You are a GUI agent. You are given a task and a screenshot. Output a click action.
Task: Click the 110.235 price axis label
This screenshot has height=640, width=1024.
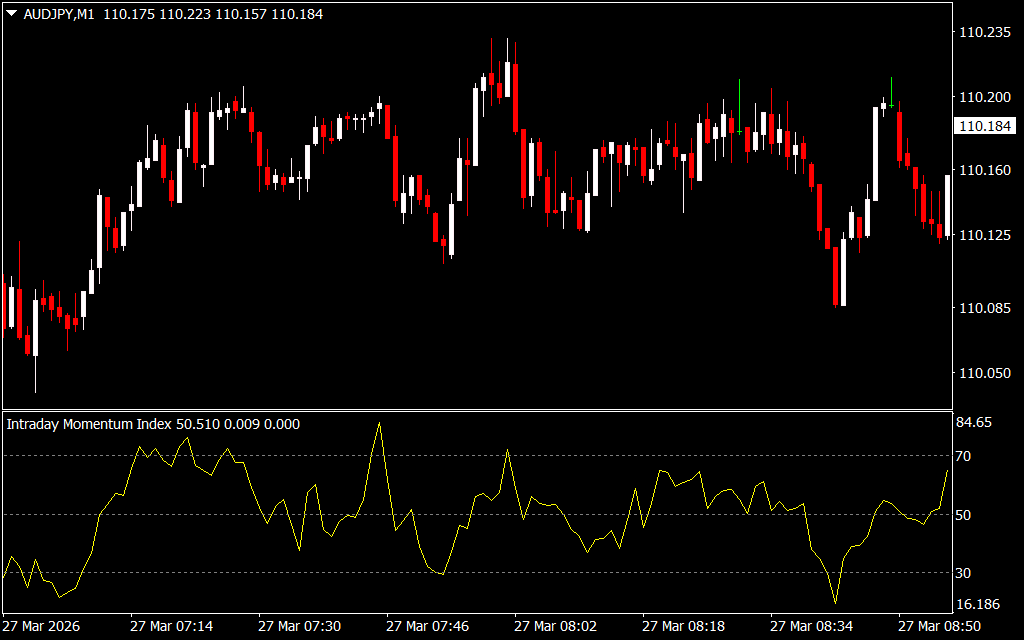(984, 33)
